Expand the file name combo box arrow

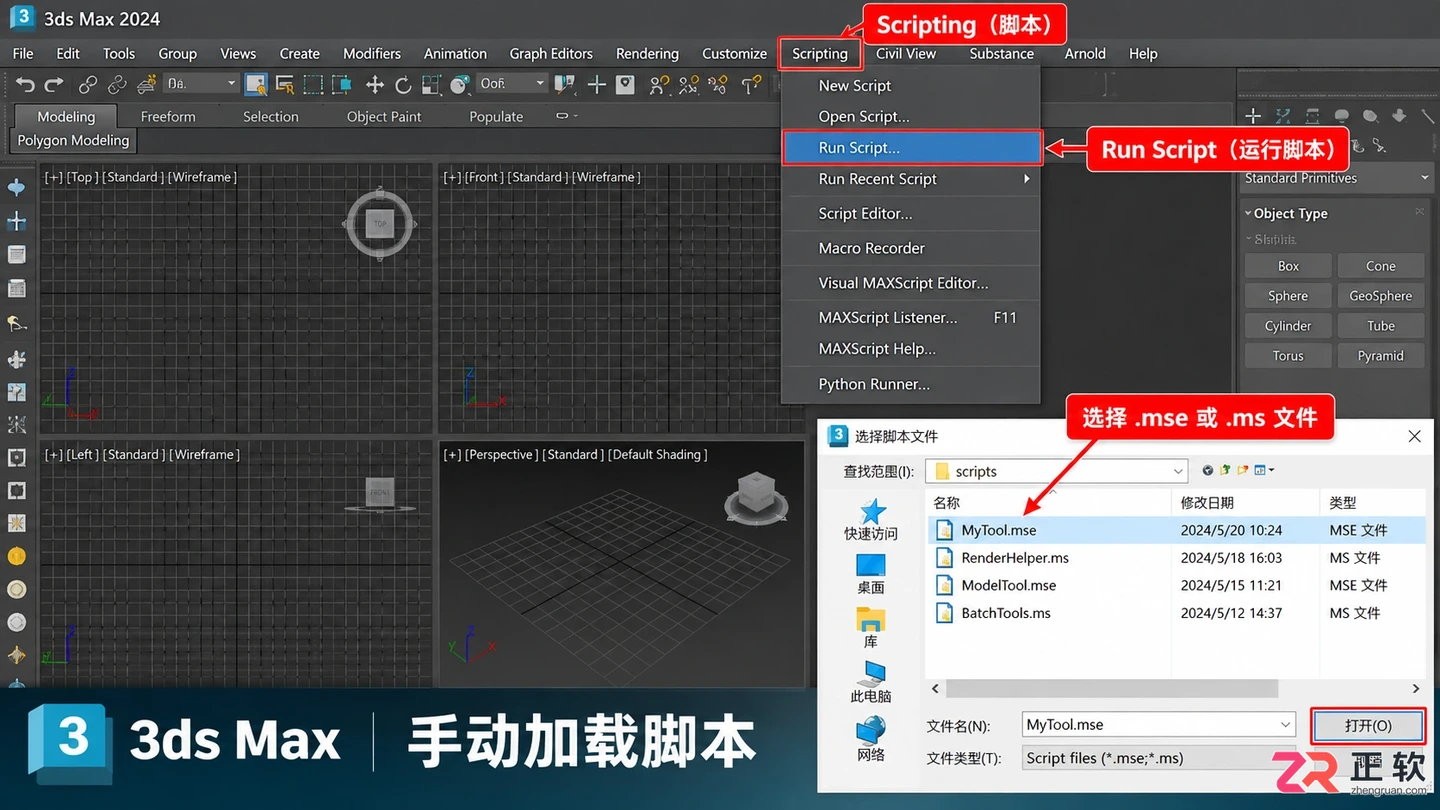coord(1286,725)
